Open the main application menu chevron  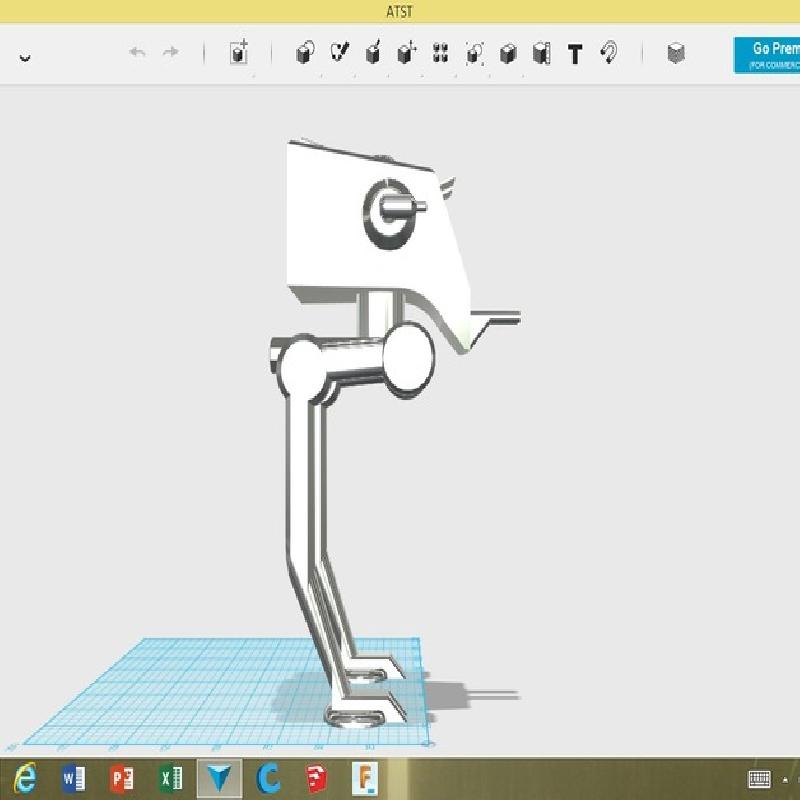(x=24, y=57)
